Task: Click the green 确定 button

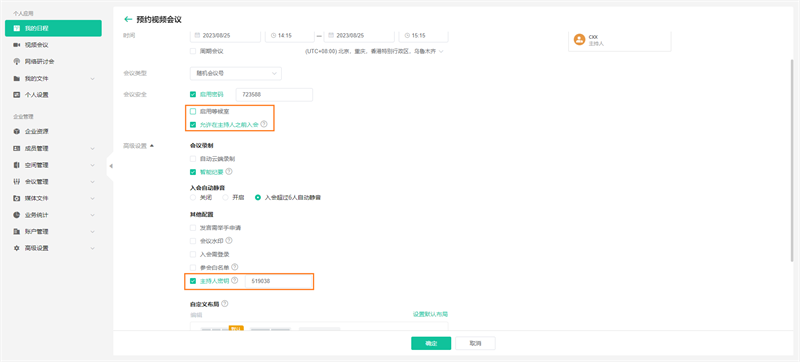Action: [431, 343]
